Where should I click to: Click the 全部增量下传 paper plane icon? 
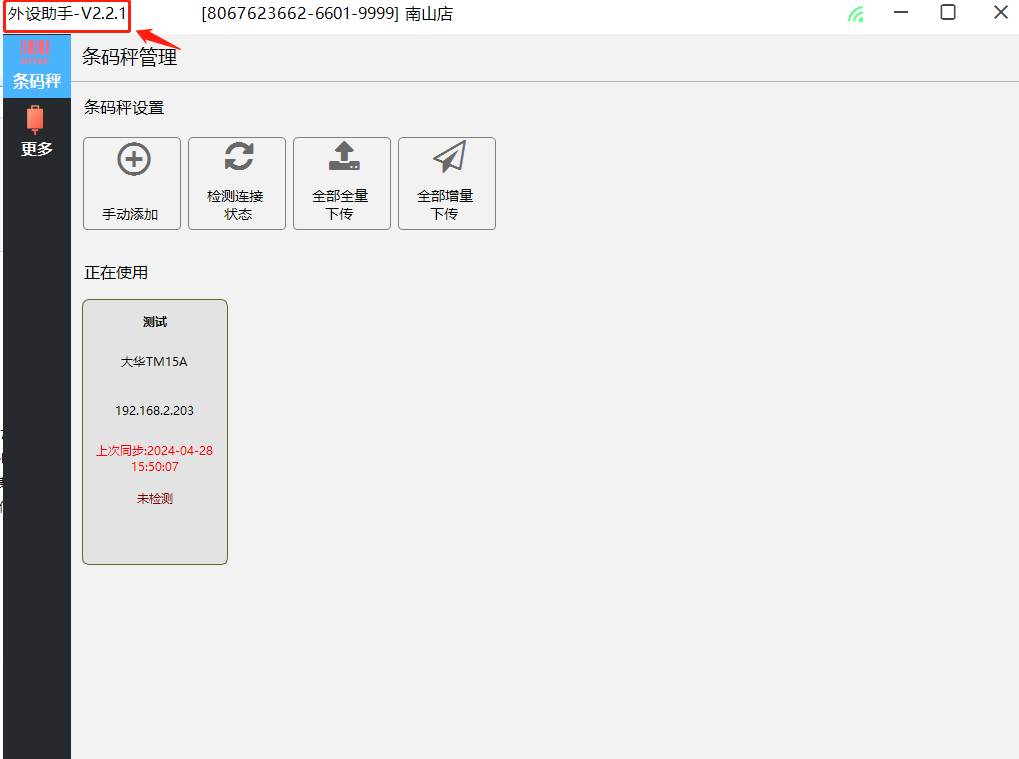tap(450, 156)
